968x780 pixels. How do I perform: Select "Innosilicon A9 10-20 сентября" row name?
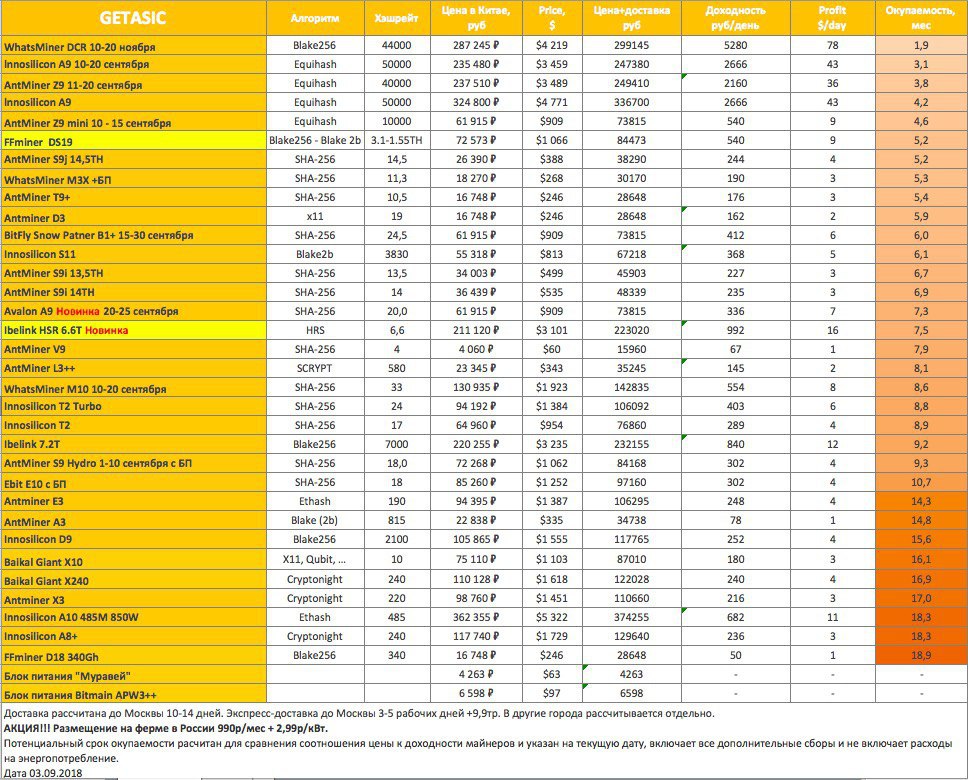click(133, 64)
